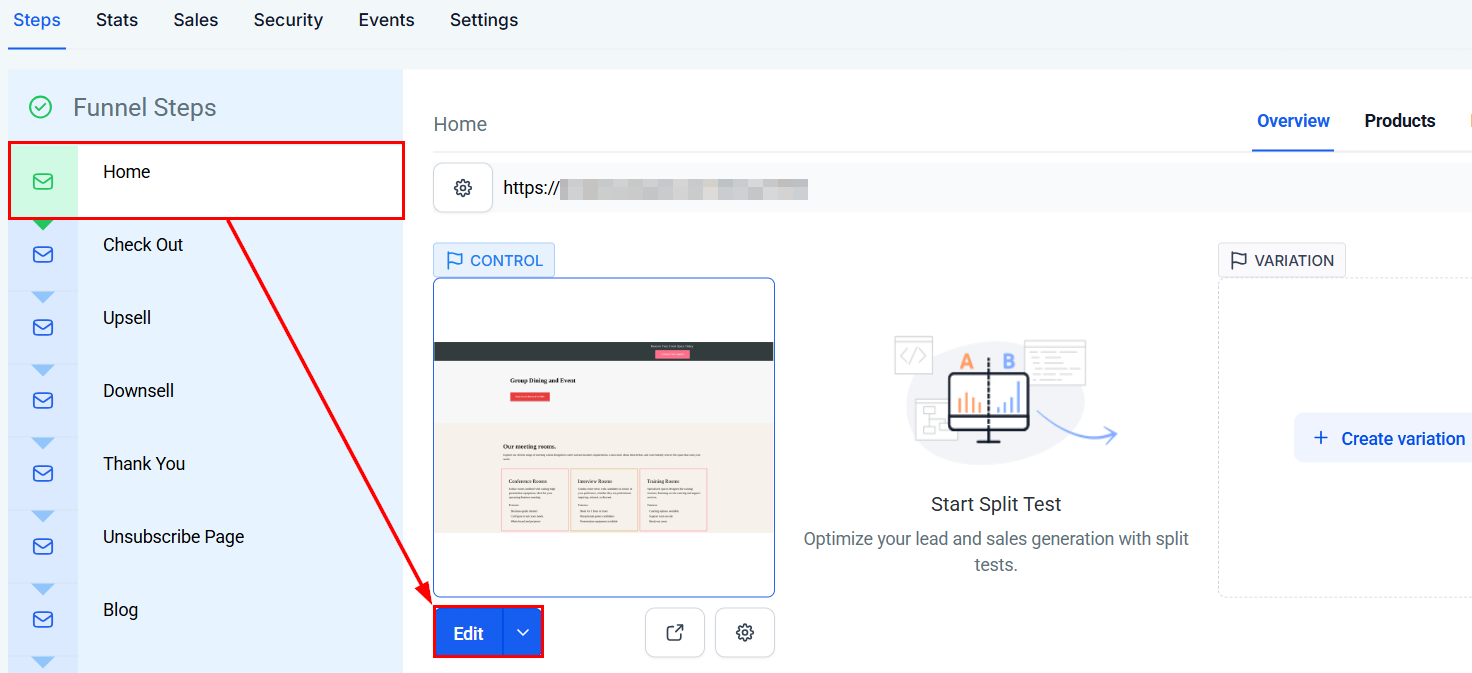Viewport: 1472px width, 673px height.
Task: Click the Upsell step envelope icon
Action: click(x=43, y=328)
